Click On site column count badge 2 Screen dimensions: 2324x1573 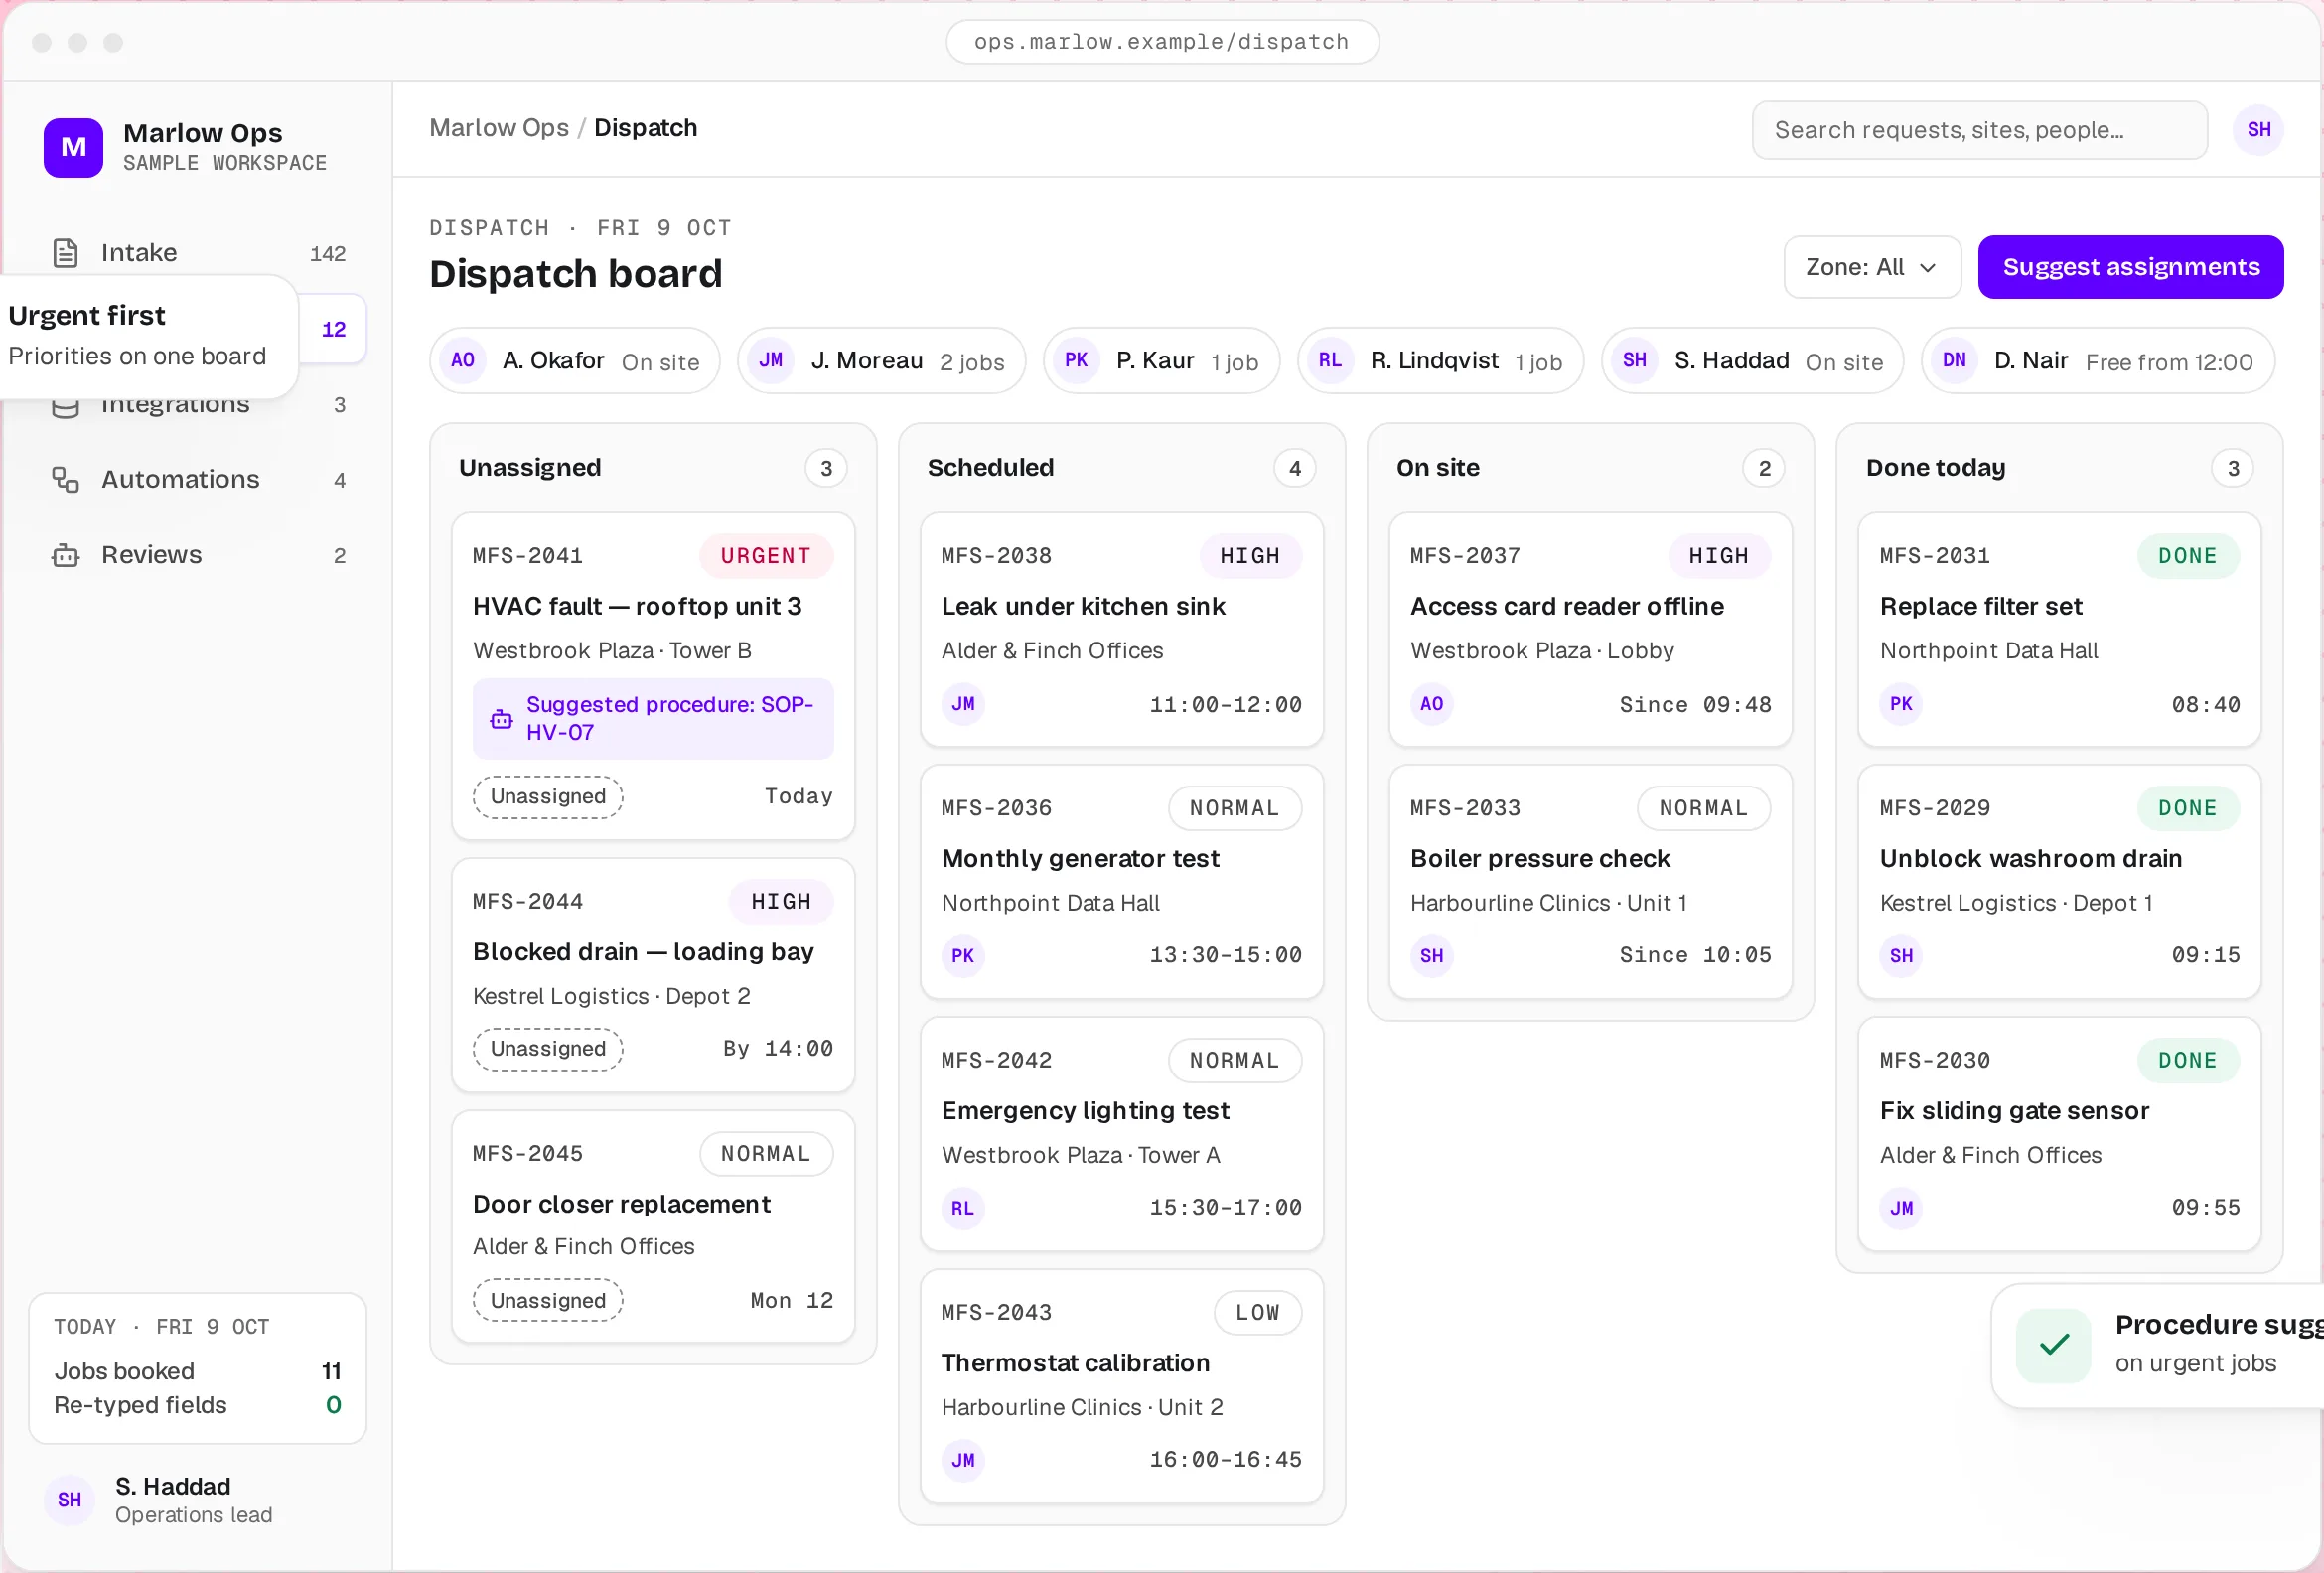coord(1764,468)
